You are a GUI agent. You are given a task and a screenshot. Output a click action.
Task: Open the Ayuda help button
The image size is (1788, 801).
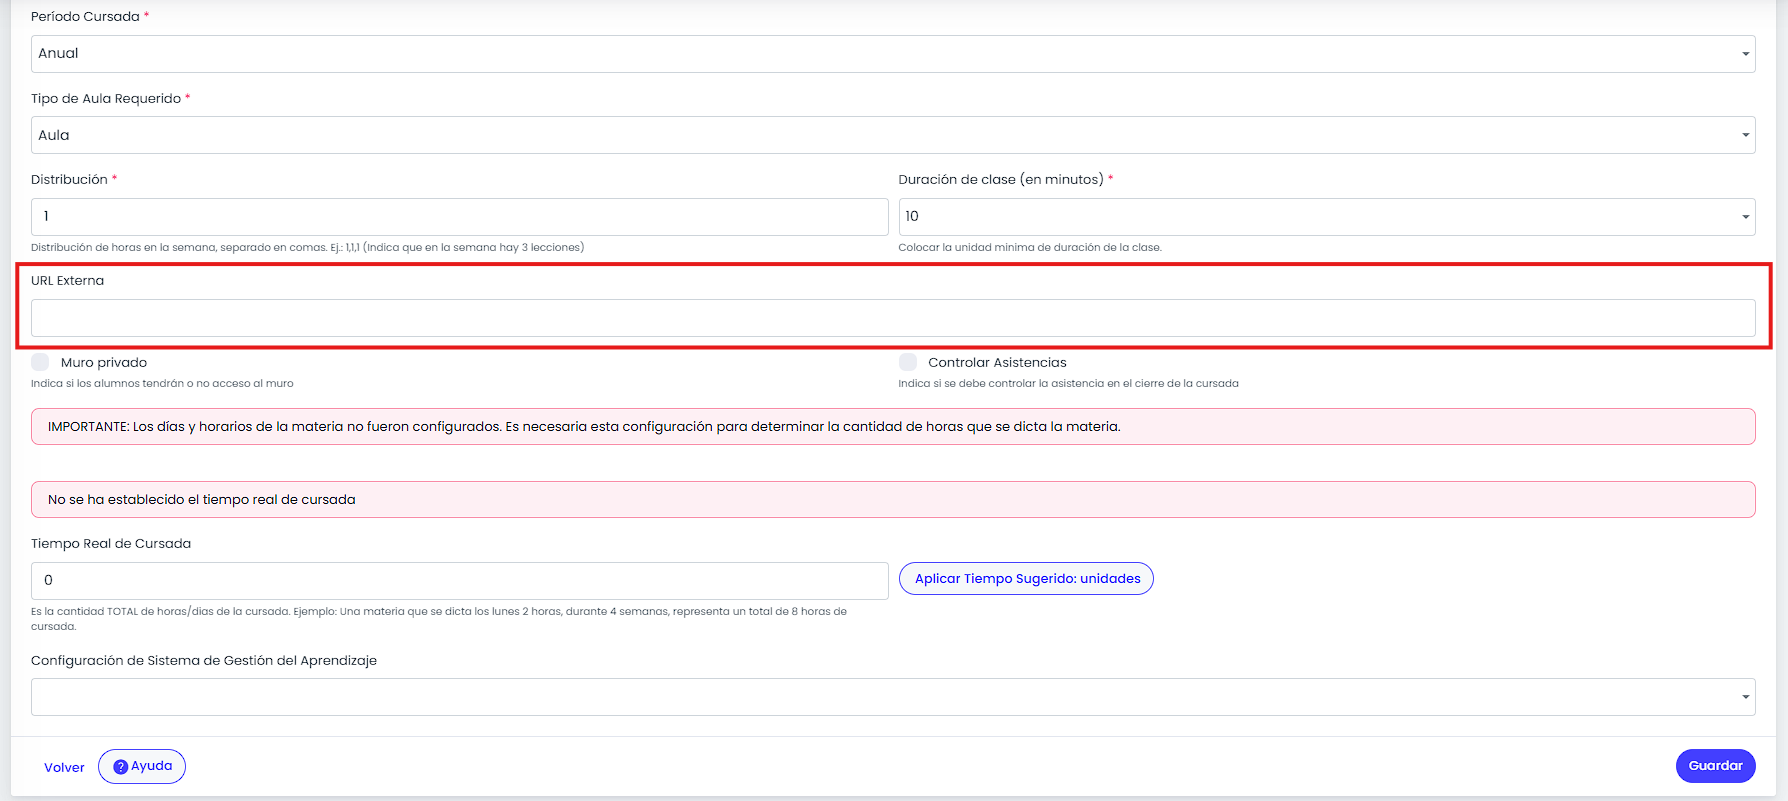(142, 766)
